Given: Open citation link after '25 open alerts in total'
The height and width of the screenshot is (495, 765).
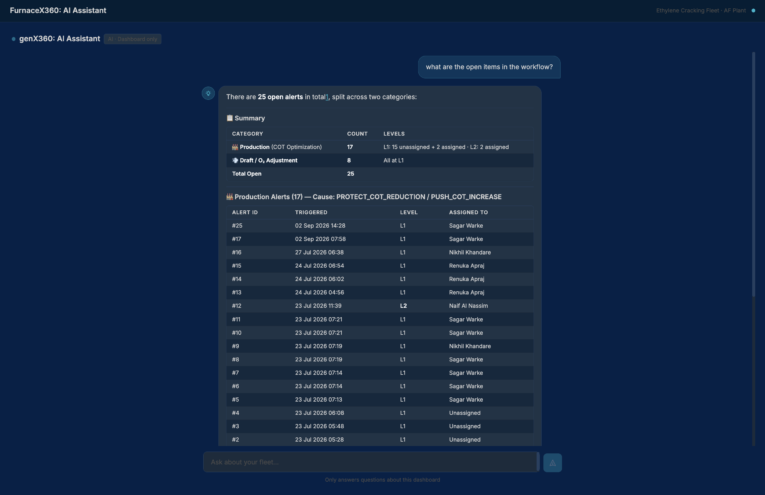Looking at the screenshot, I should pyautogui.click(x=327, y=97).
